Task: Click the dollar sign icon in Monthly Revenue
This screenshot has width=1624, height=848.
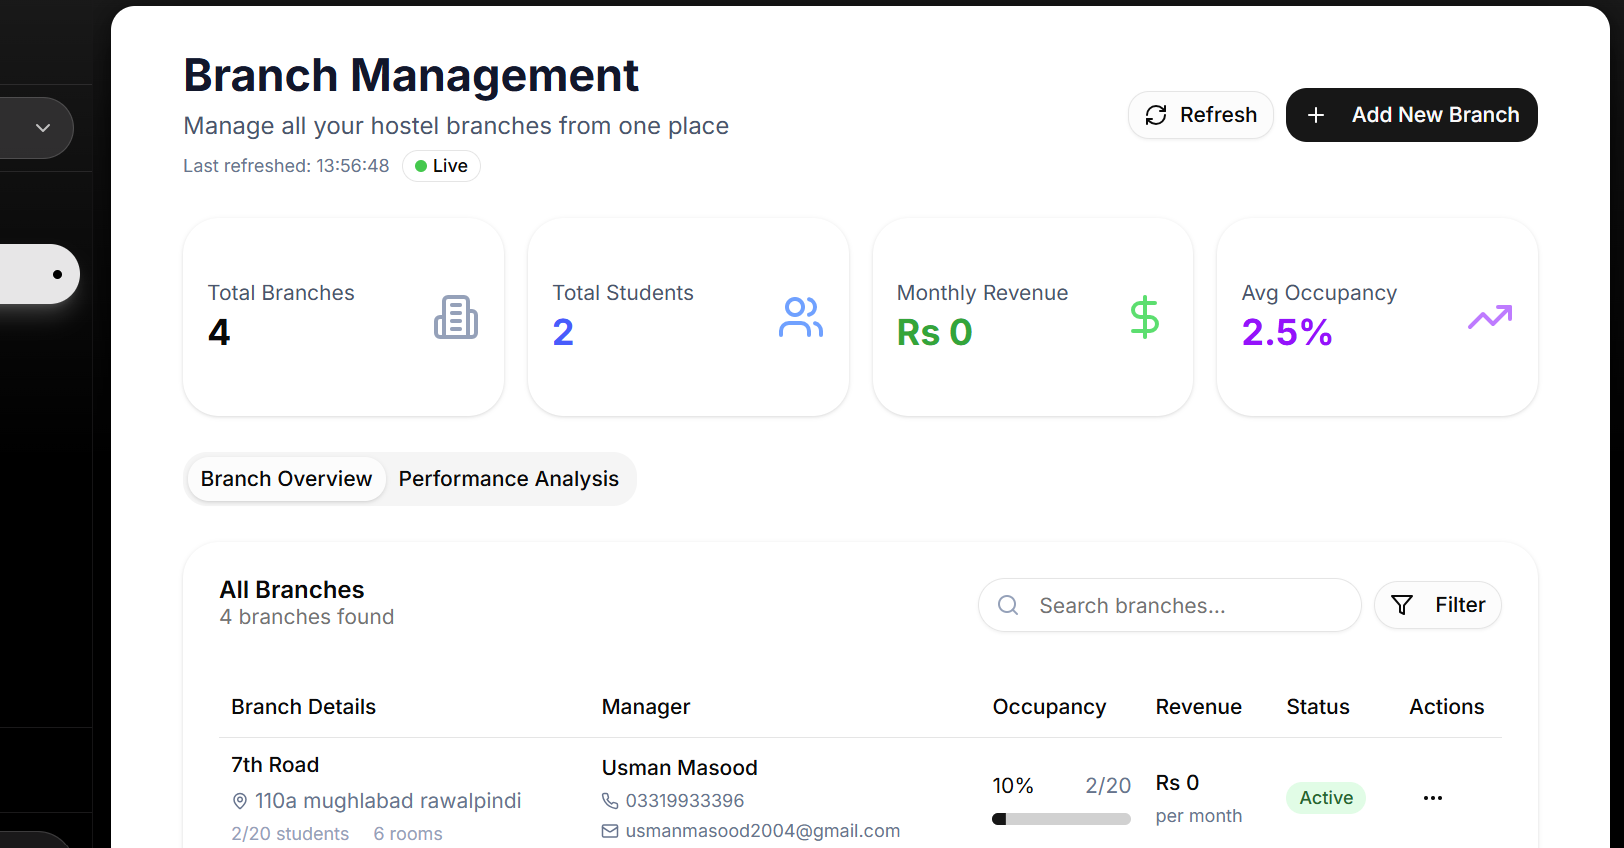Action: click(x=1144, y=317)
